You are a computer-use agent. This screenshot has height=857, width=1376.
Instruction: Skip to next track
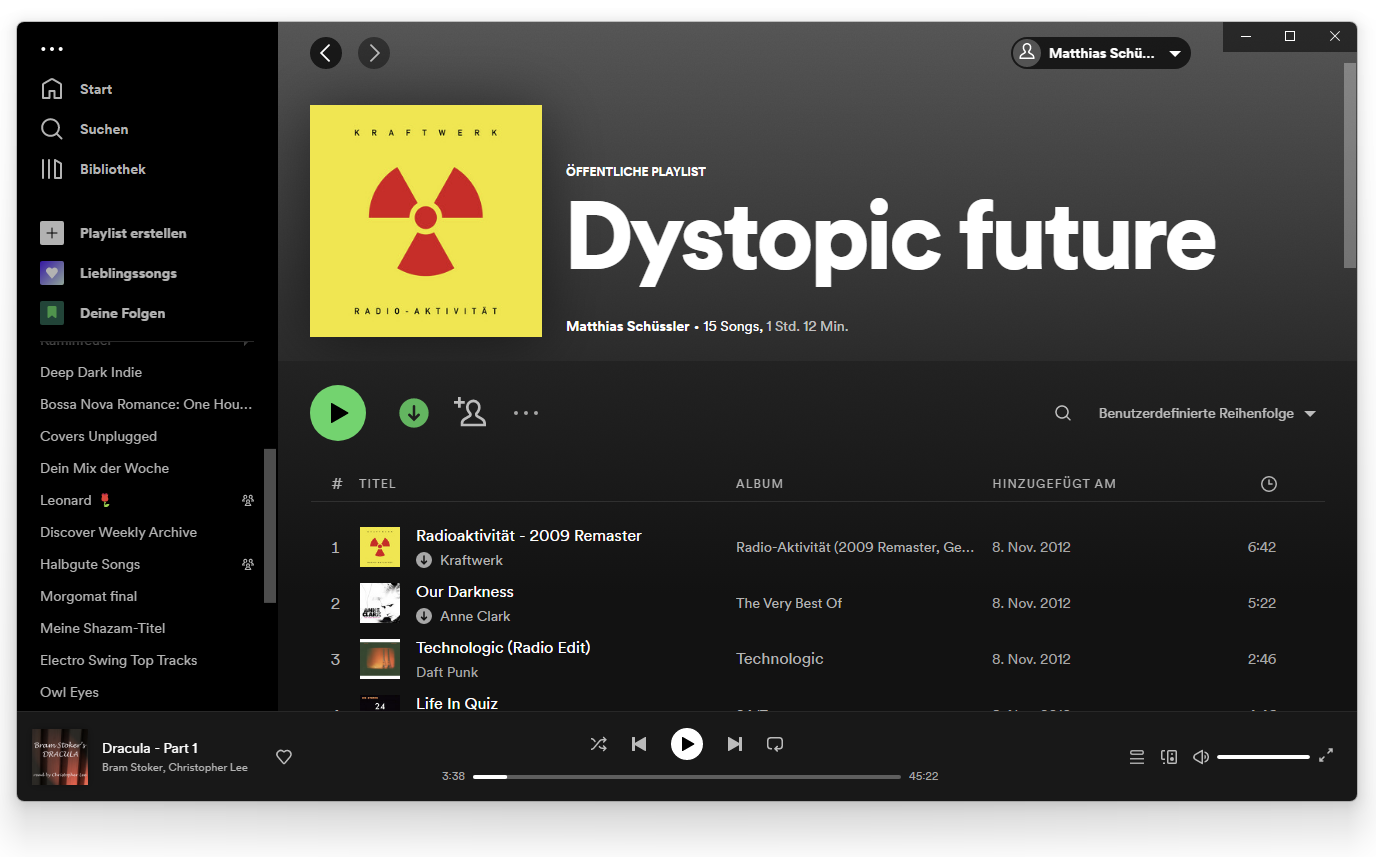coord(735,744)
